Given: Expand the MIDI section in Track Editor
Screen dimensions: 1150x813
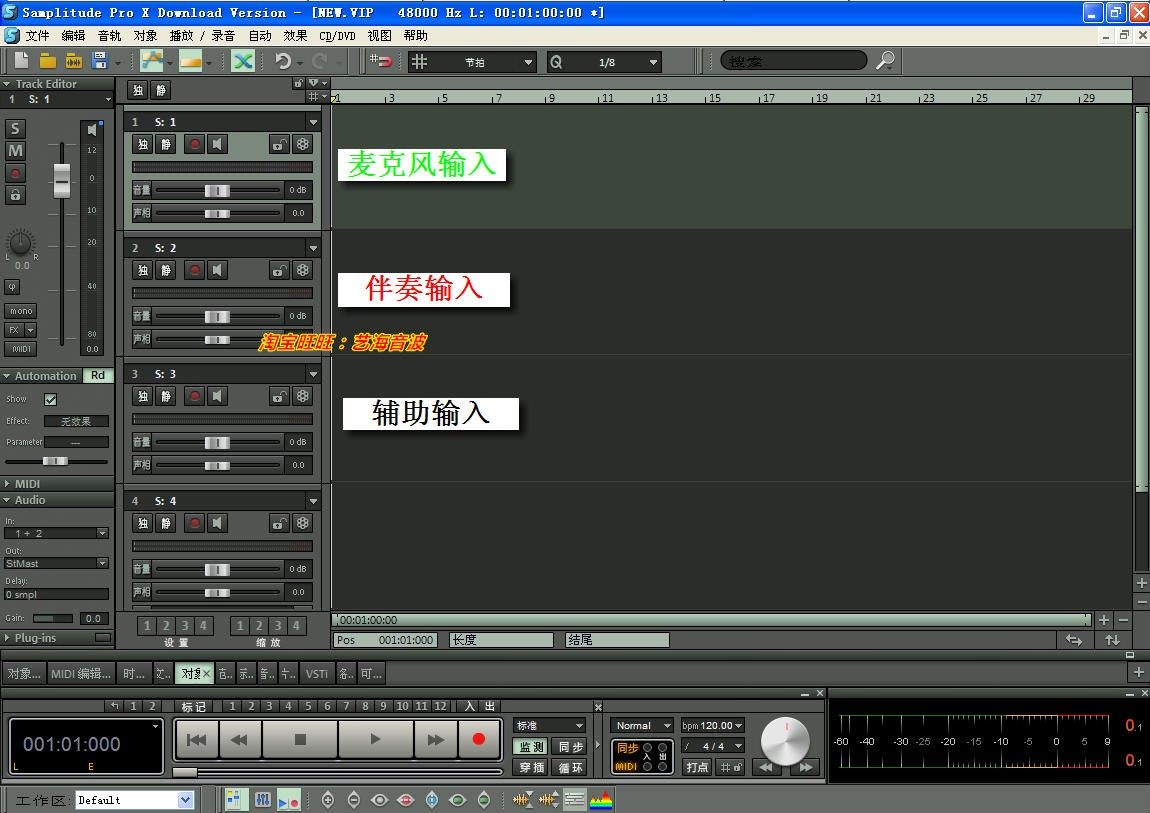Looking at the screenshot, I should click(7, 484).
